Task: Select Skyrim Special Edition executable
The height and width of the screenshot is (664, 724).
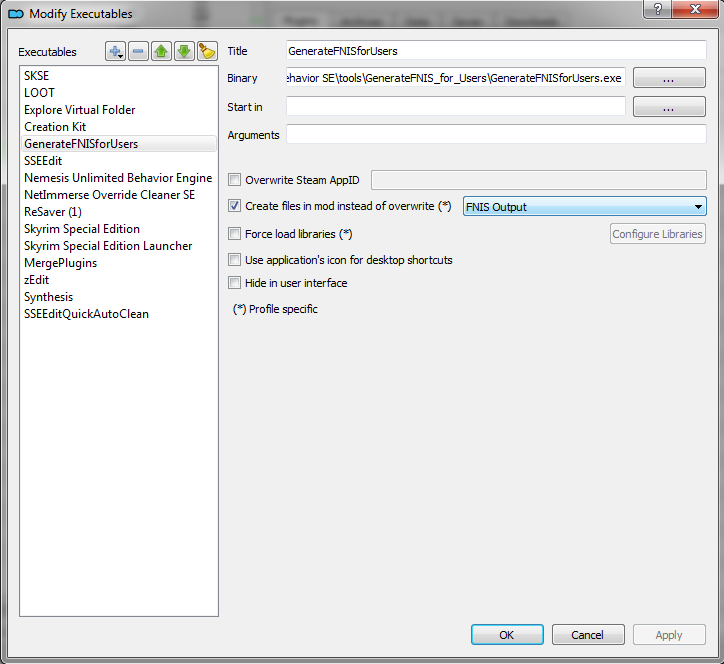Action: (x=119, y=229)
